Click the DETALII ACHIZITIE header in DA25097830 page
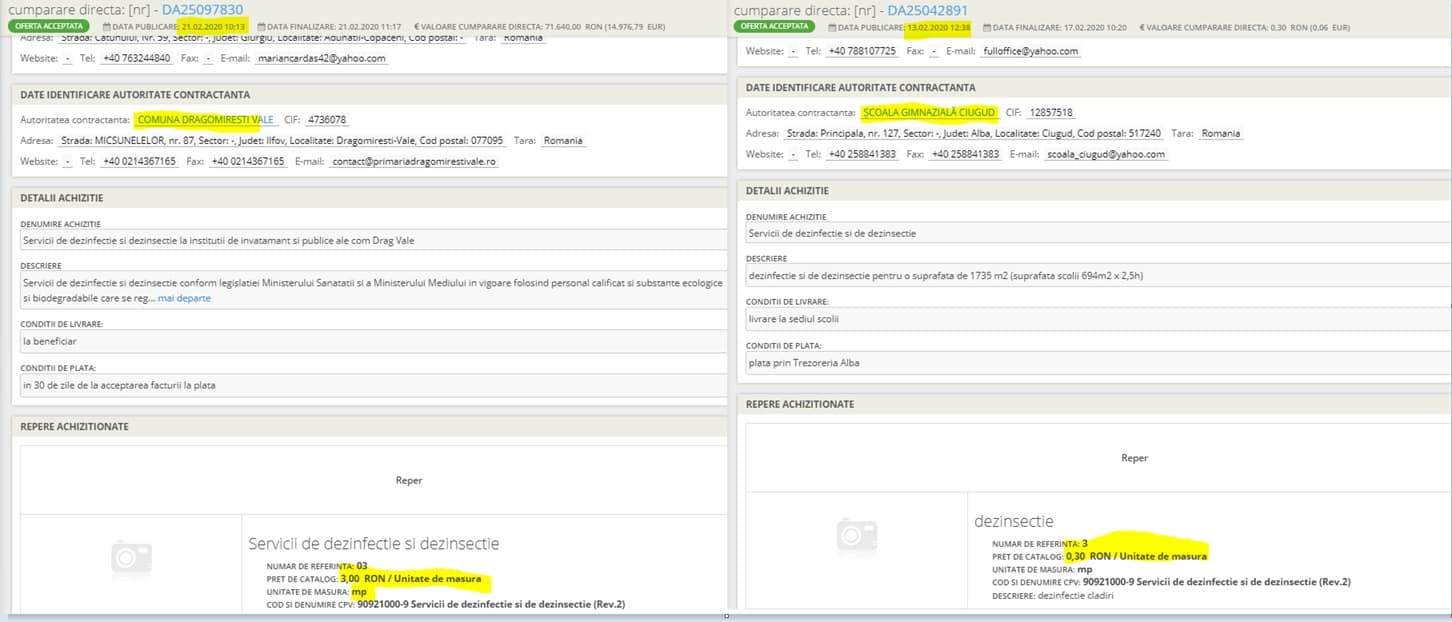This screenshot has height=622, width=1452. (x=62, y=198)
